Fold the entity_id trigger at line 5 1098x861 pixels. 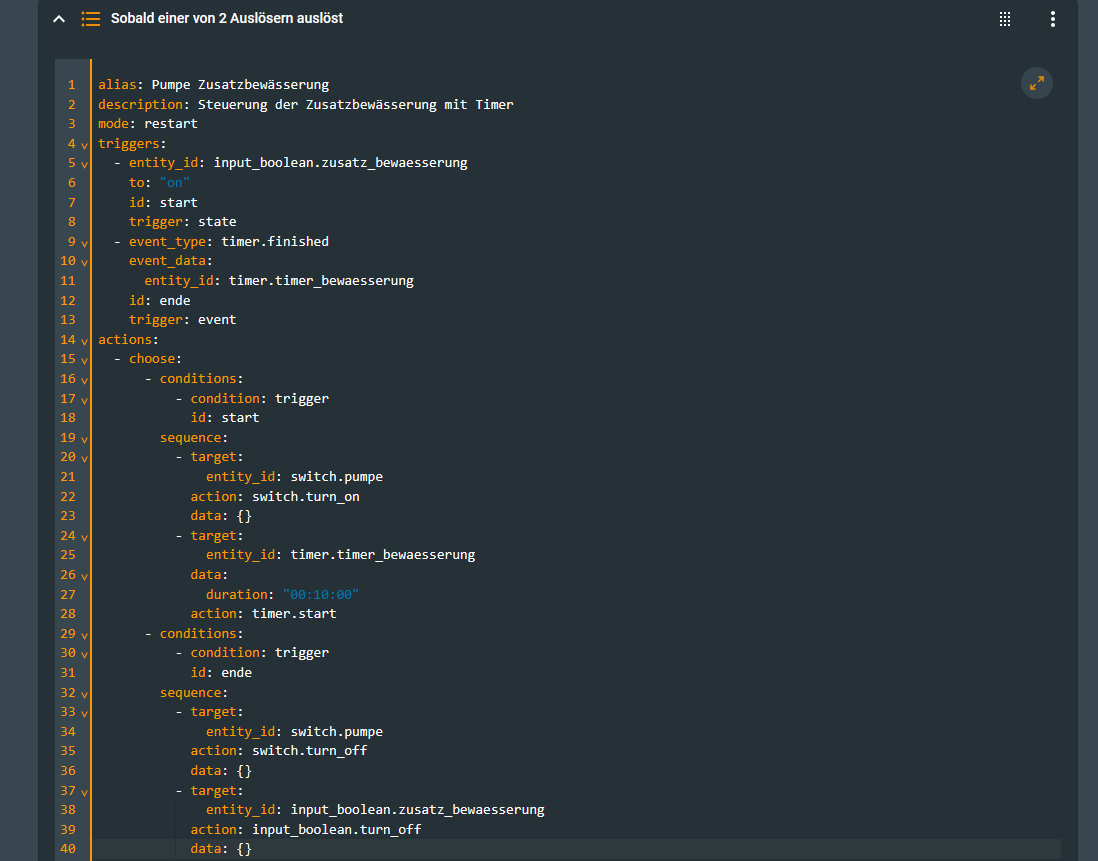coord(84,164)
